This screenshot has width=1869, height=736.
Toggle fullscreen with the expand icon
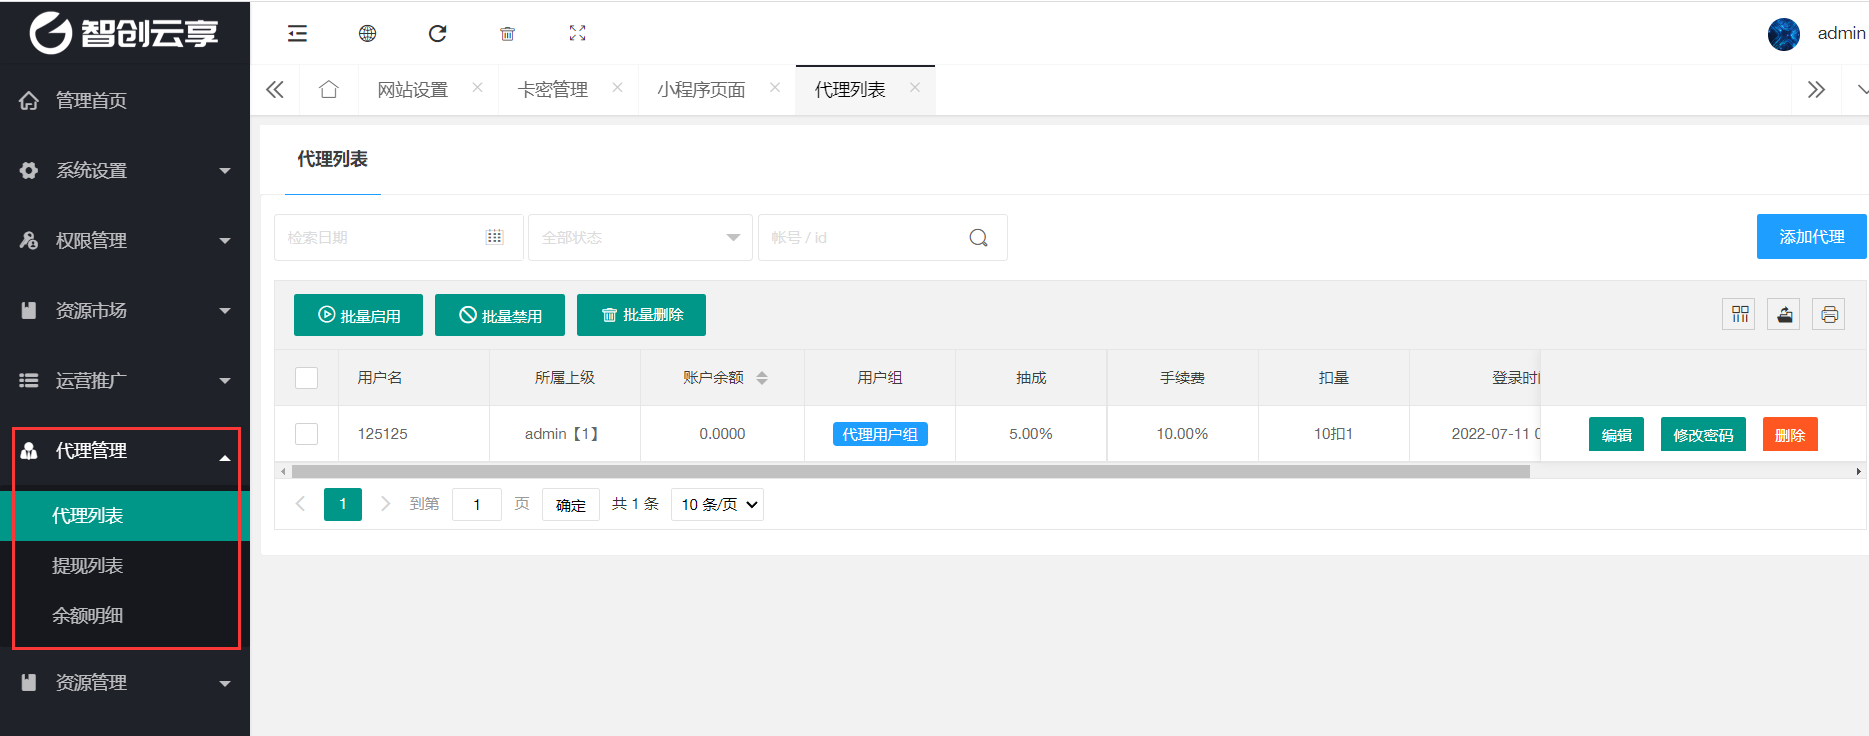tap(577, 33)
